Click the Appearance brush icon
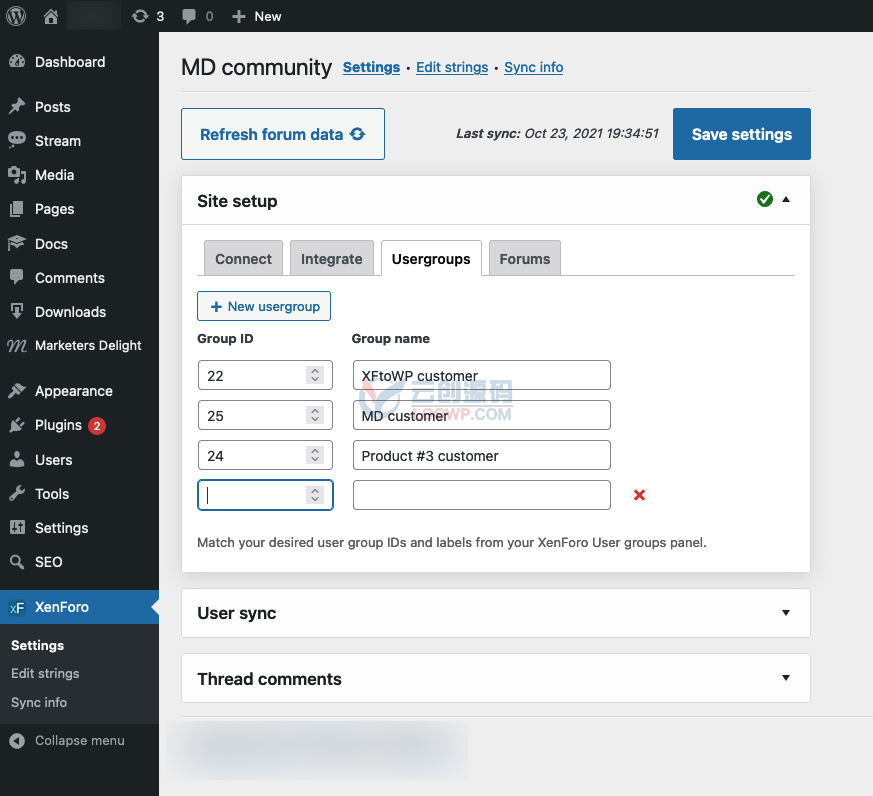Viewport: 873px width, 796px height. point(17,391)
